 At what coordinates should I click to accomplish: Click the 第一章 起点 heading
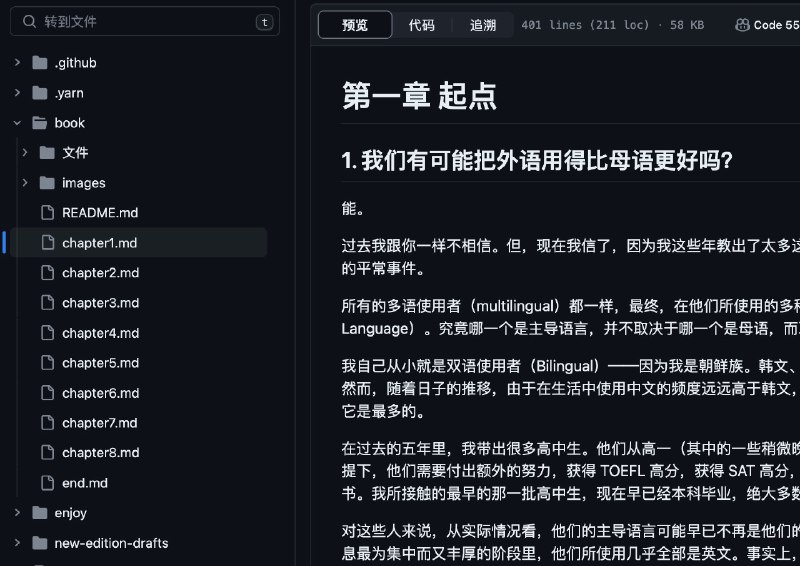[x=419, y=95]
